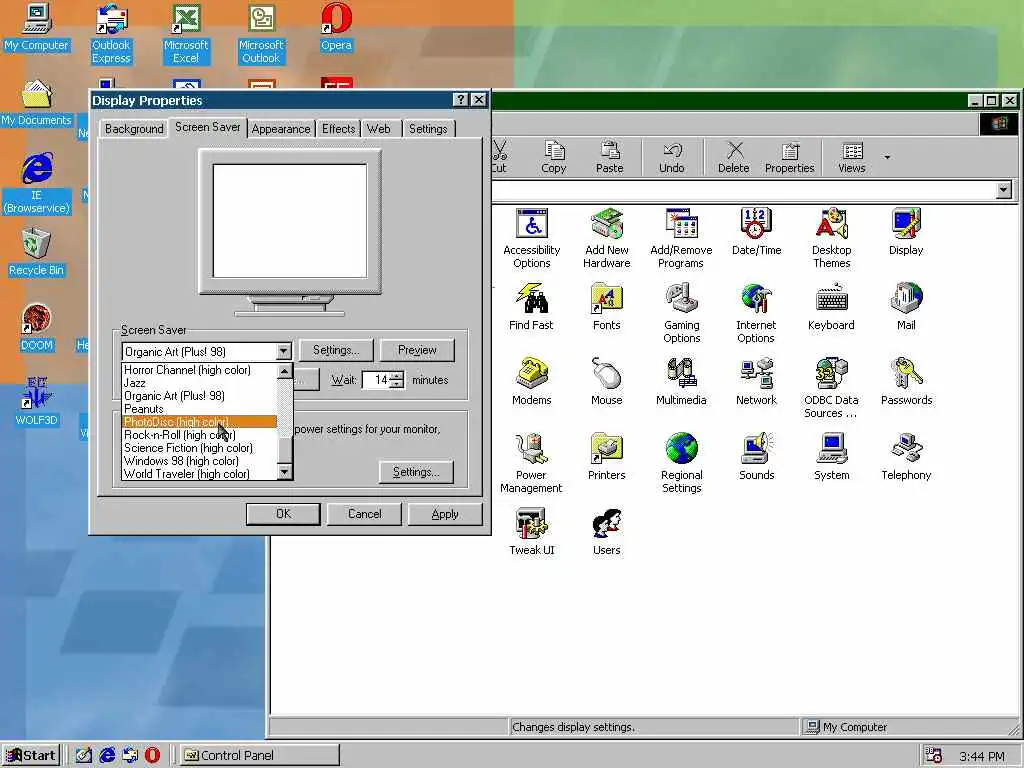Click the Views toolbar button
The height and width of the screenshot is (768, 1024).
(x=852, y=157)
